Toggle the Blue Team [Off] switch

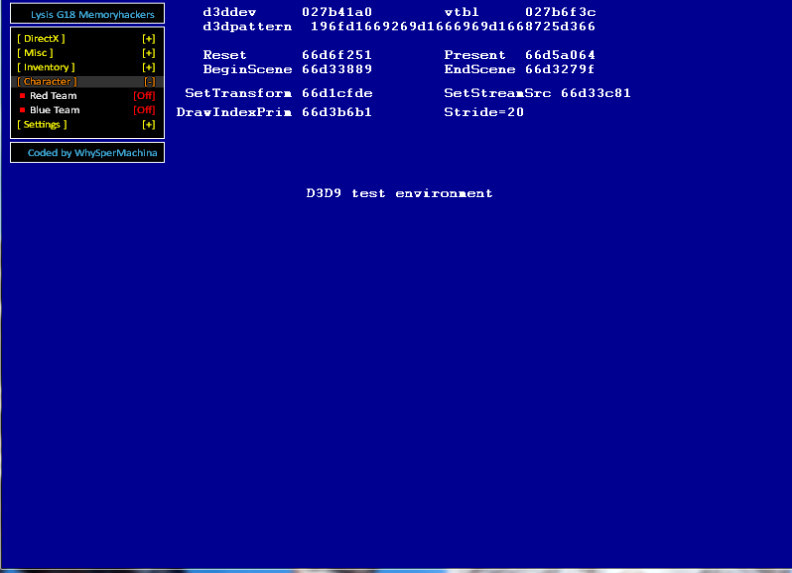click(x=144, y=110)
